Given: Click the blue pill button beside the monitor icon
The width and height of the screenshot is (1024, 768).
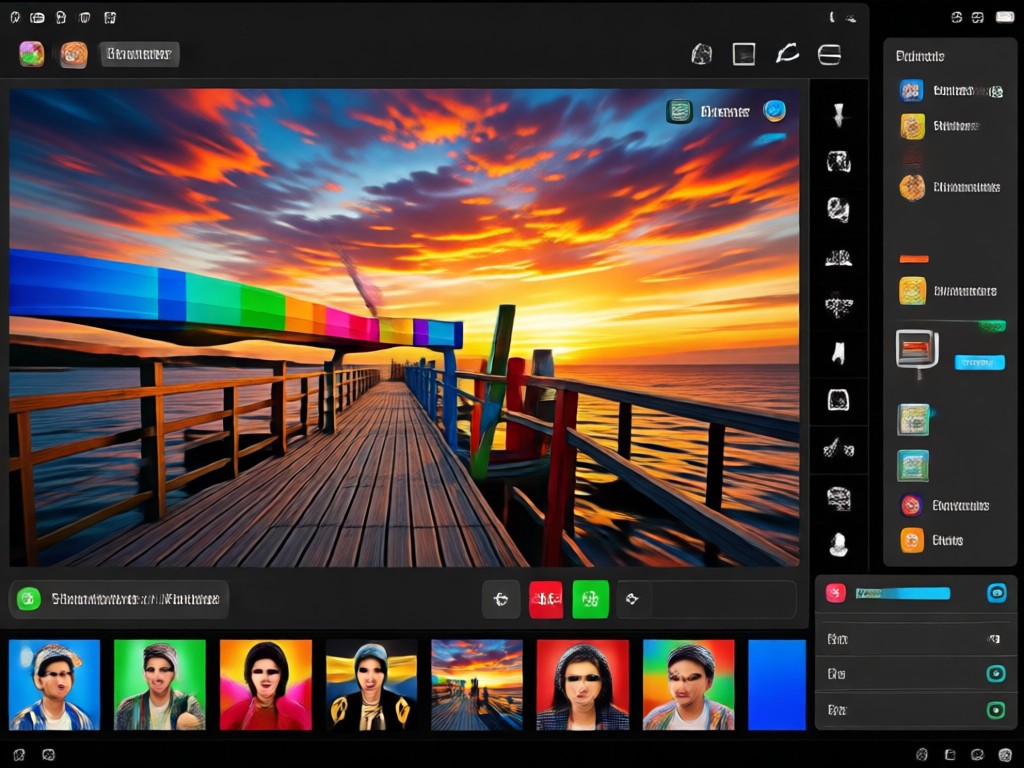Looking at the screenshot, I should coord(980,362).
